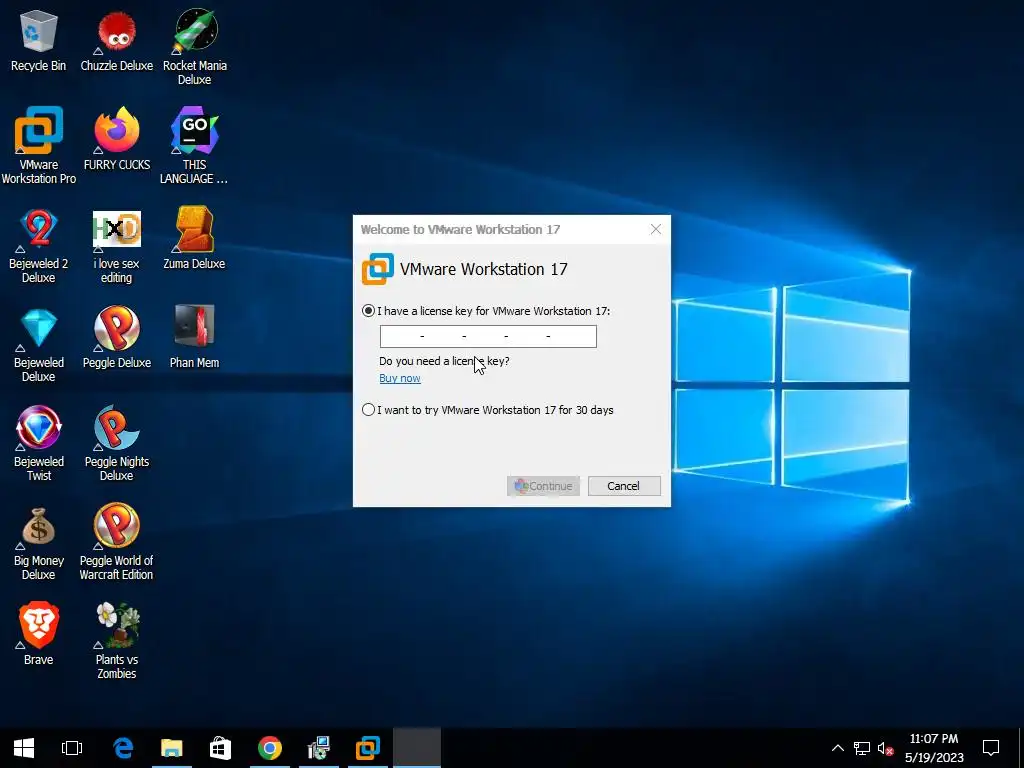Cancel the VMware Workstation 17 dialog
The height and width of the screenshot is (768, 1024).
click(x=624, y=486)
